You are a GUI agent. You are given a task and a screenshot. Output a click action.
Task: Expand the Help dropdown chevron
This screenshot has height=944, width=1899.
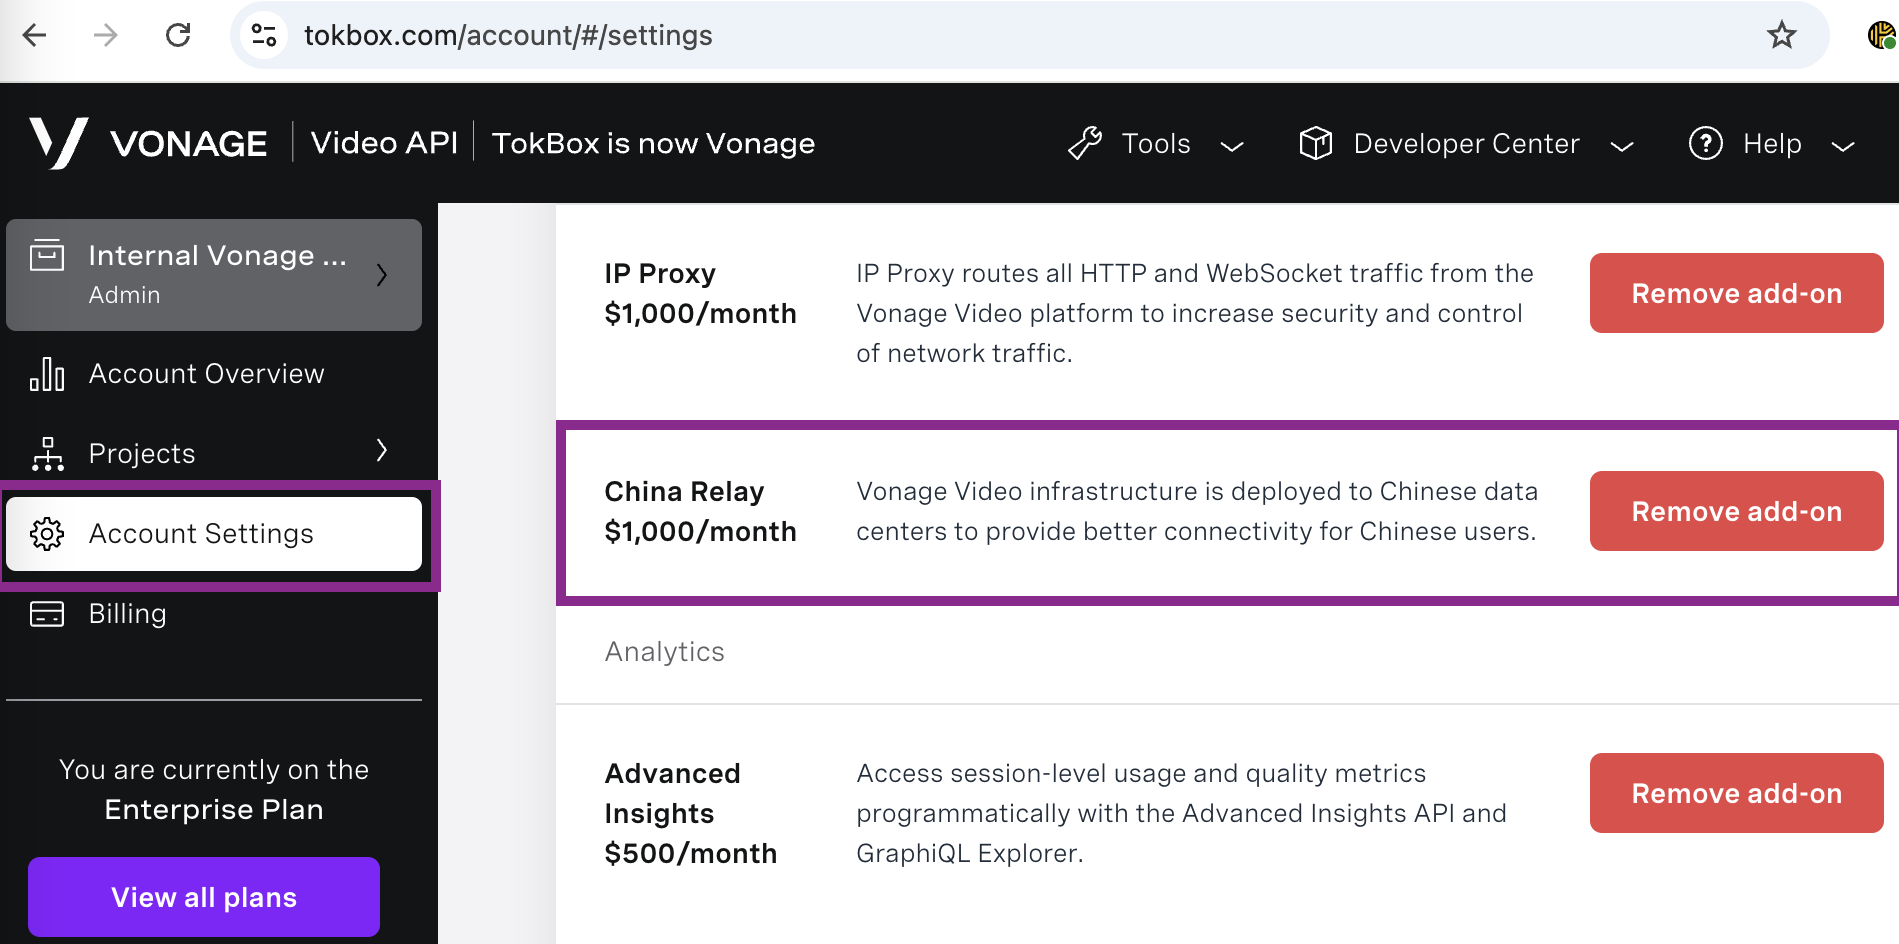1843,146
